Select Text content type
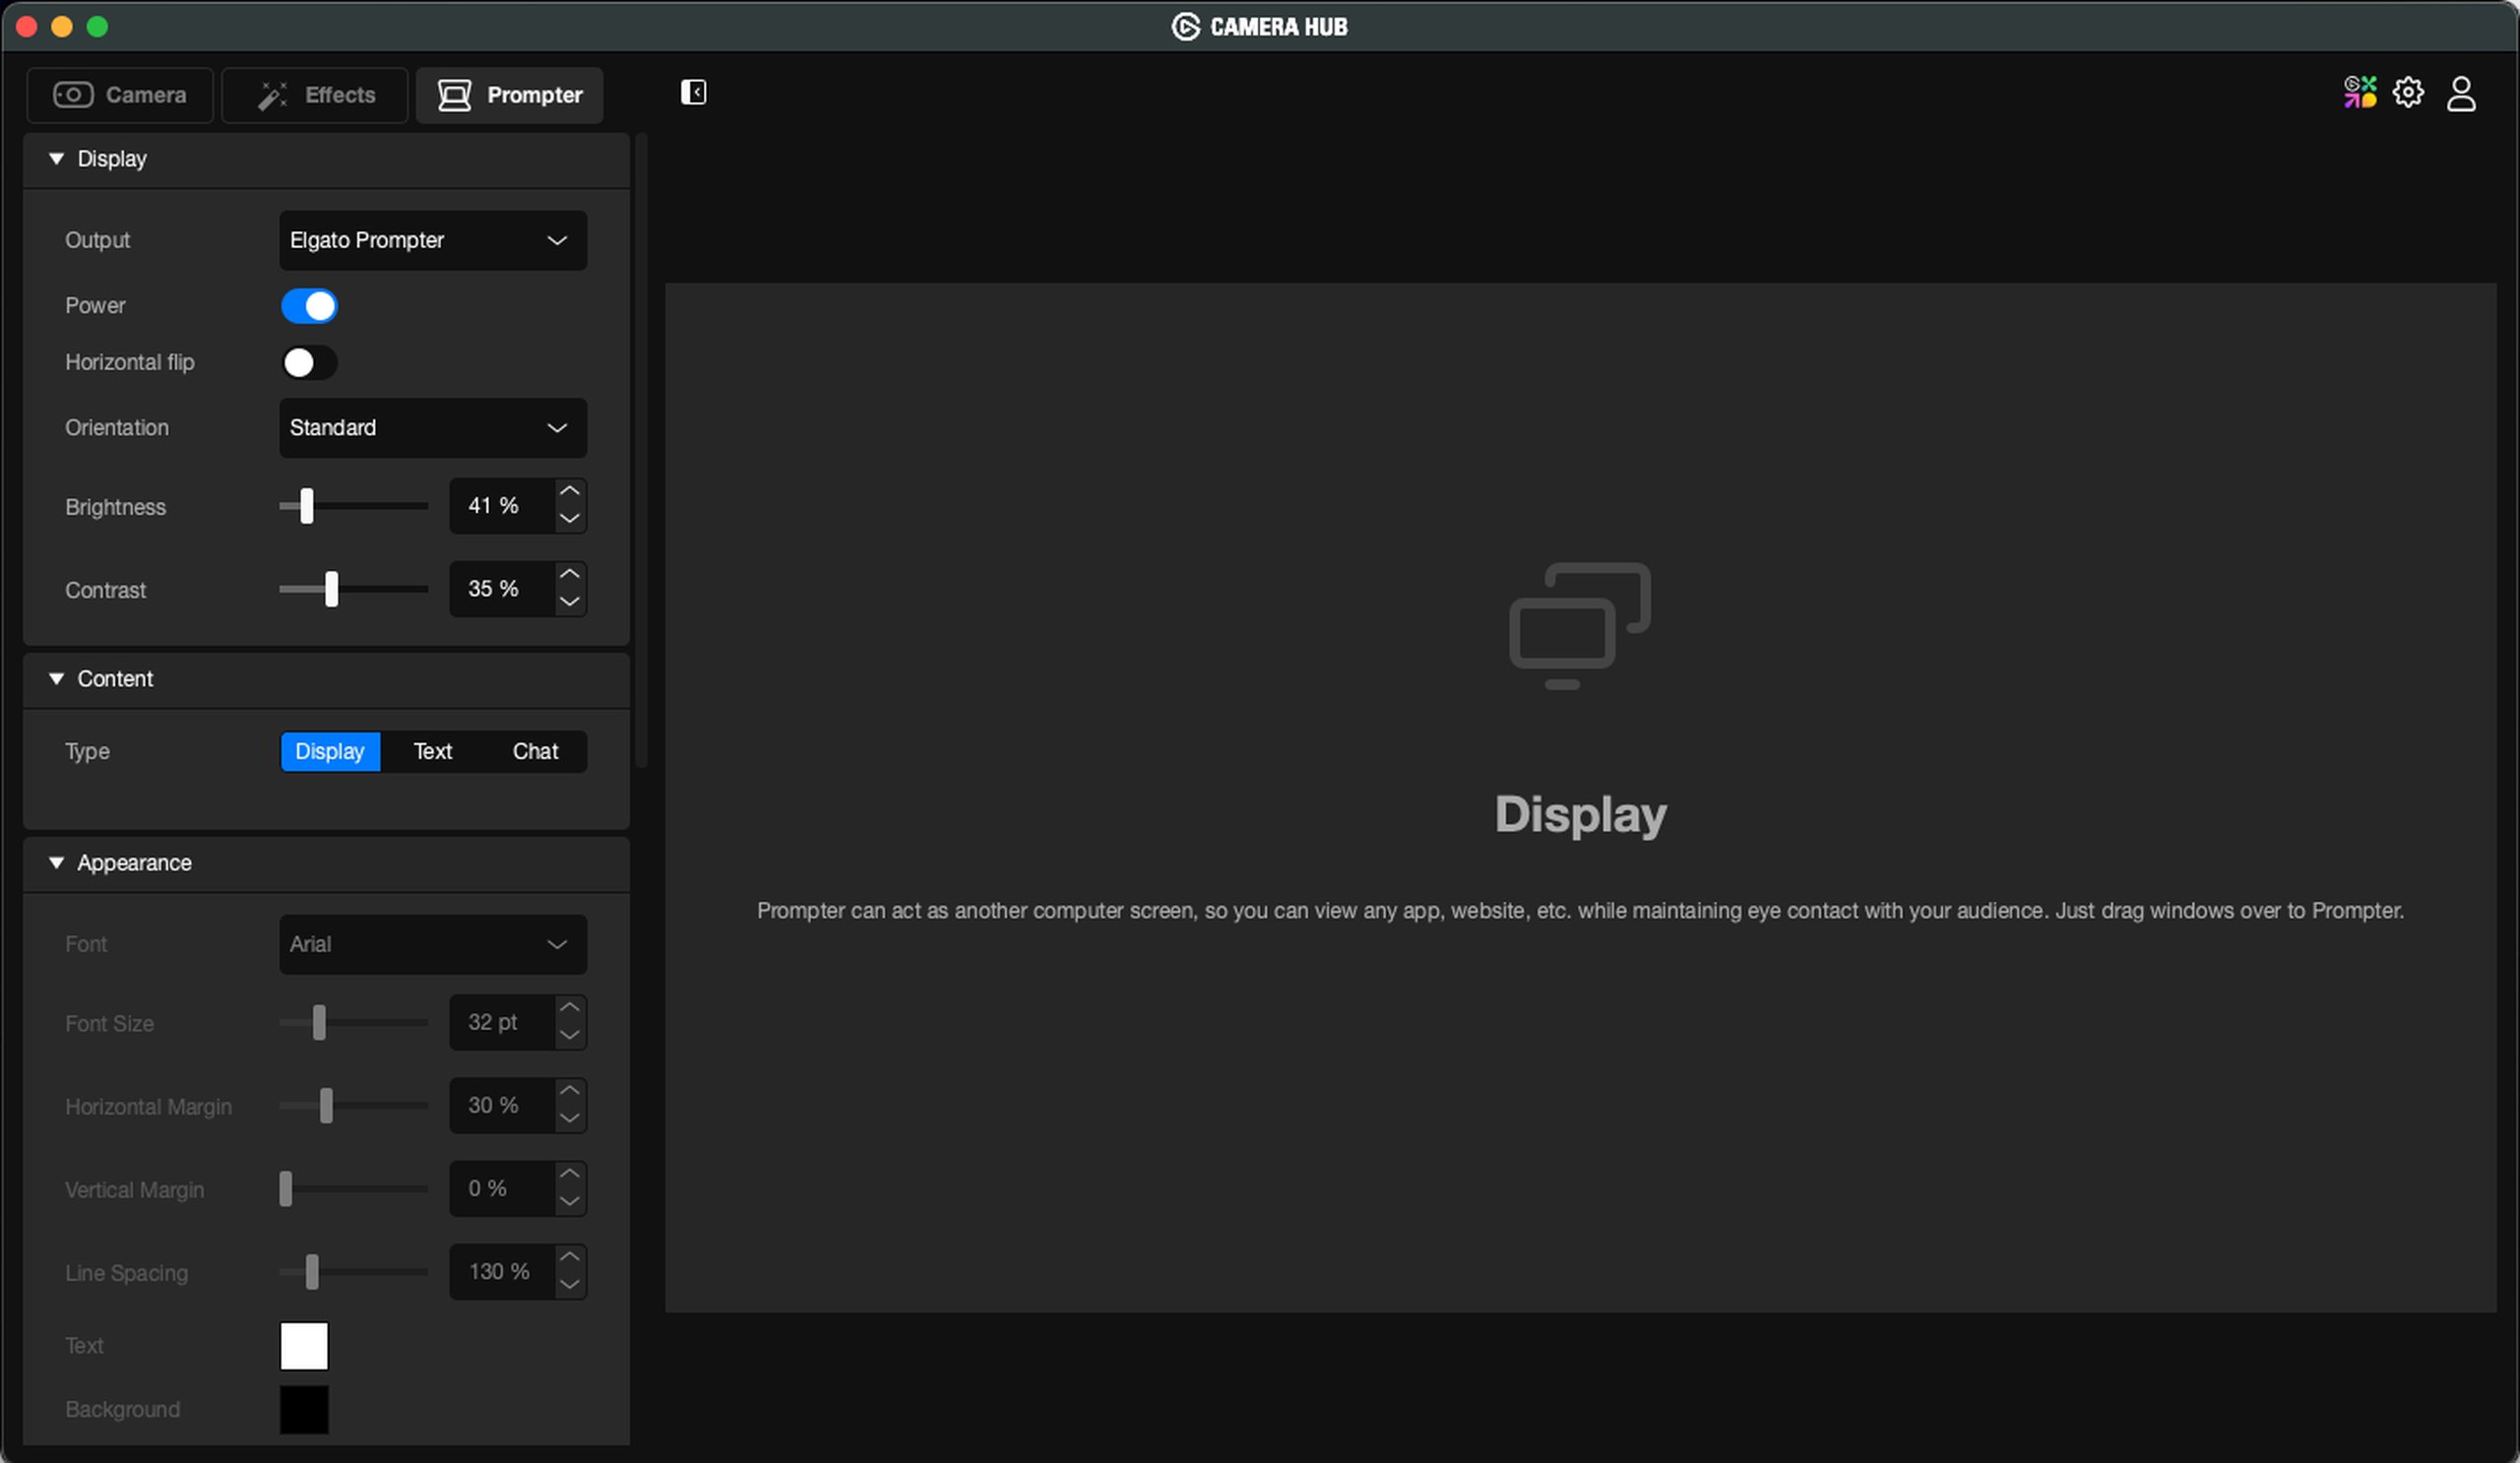The height and width of the screenshot is (1463, 2520). coord(432,751)
